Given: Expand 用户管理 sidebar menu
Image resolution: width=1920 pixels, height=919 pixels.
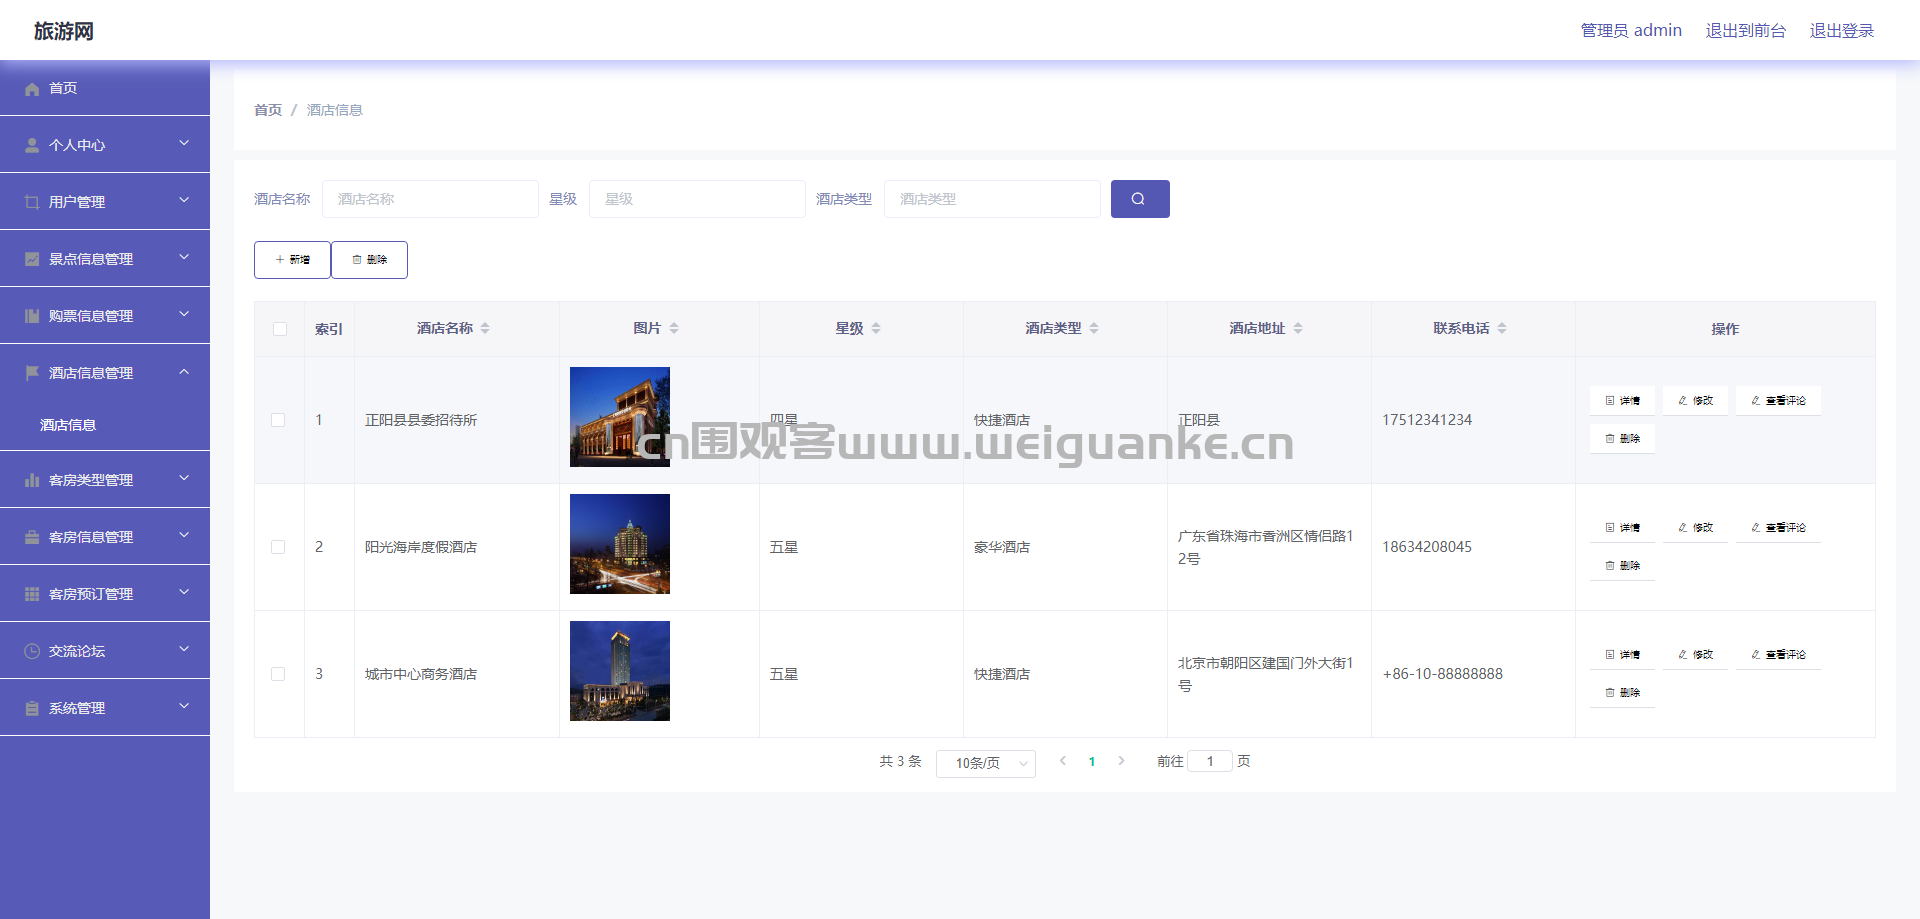Looking at the screenshot, I should point(105,201).
